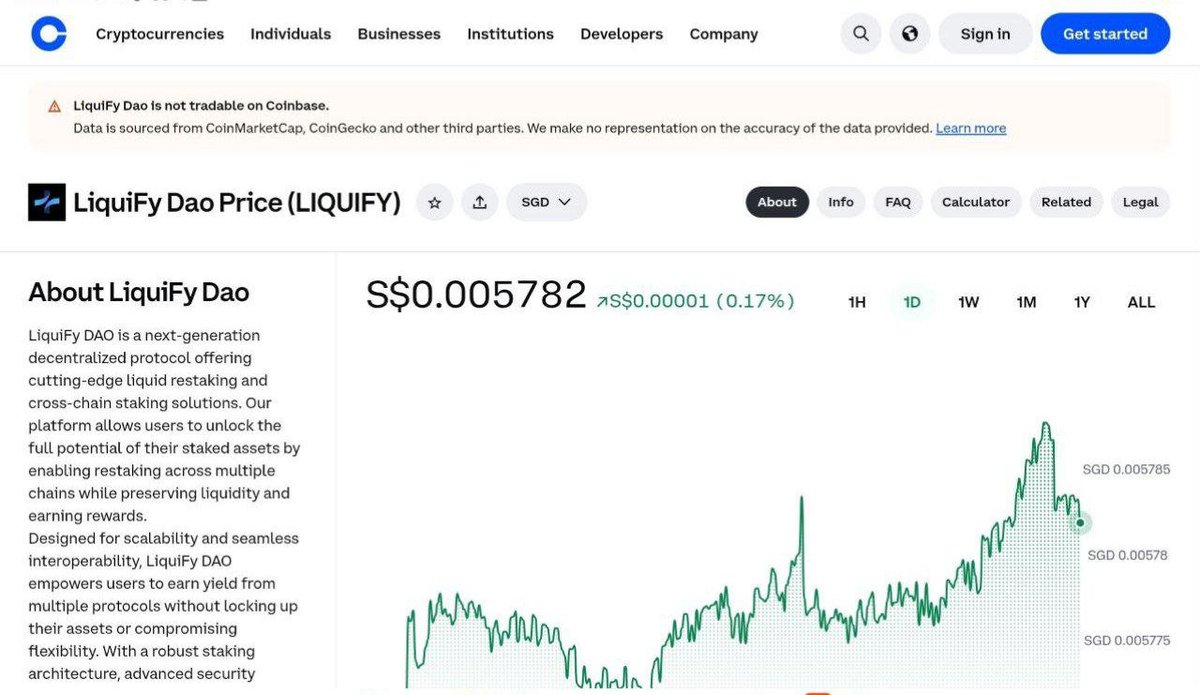This screenshot has height=695, width=1200.
Task: Click the current price dot on chart
Action: tap(1080, 522)
